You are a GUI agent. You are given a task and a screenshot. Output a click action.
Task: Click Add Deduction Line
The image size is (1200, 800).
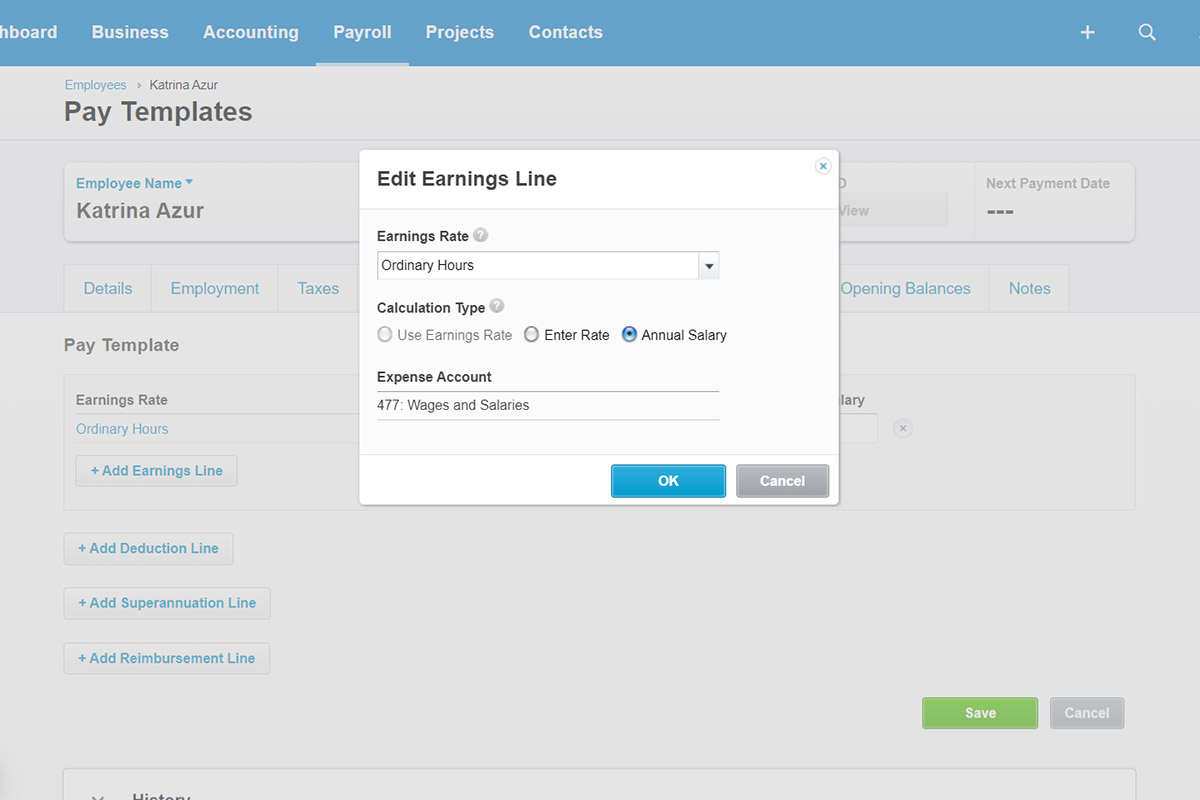click(148, 548)
